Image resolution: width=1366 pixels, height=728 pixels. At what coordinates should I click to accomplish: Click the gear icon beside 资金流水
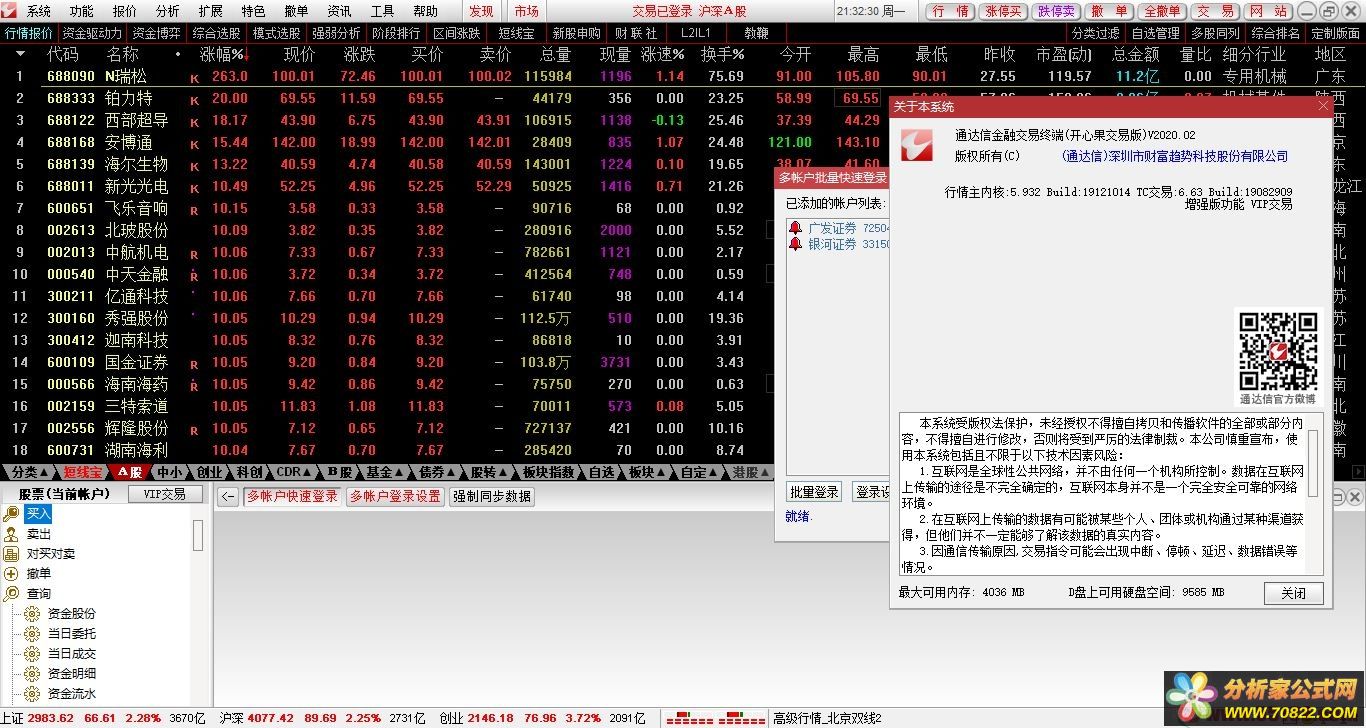33,694
